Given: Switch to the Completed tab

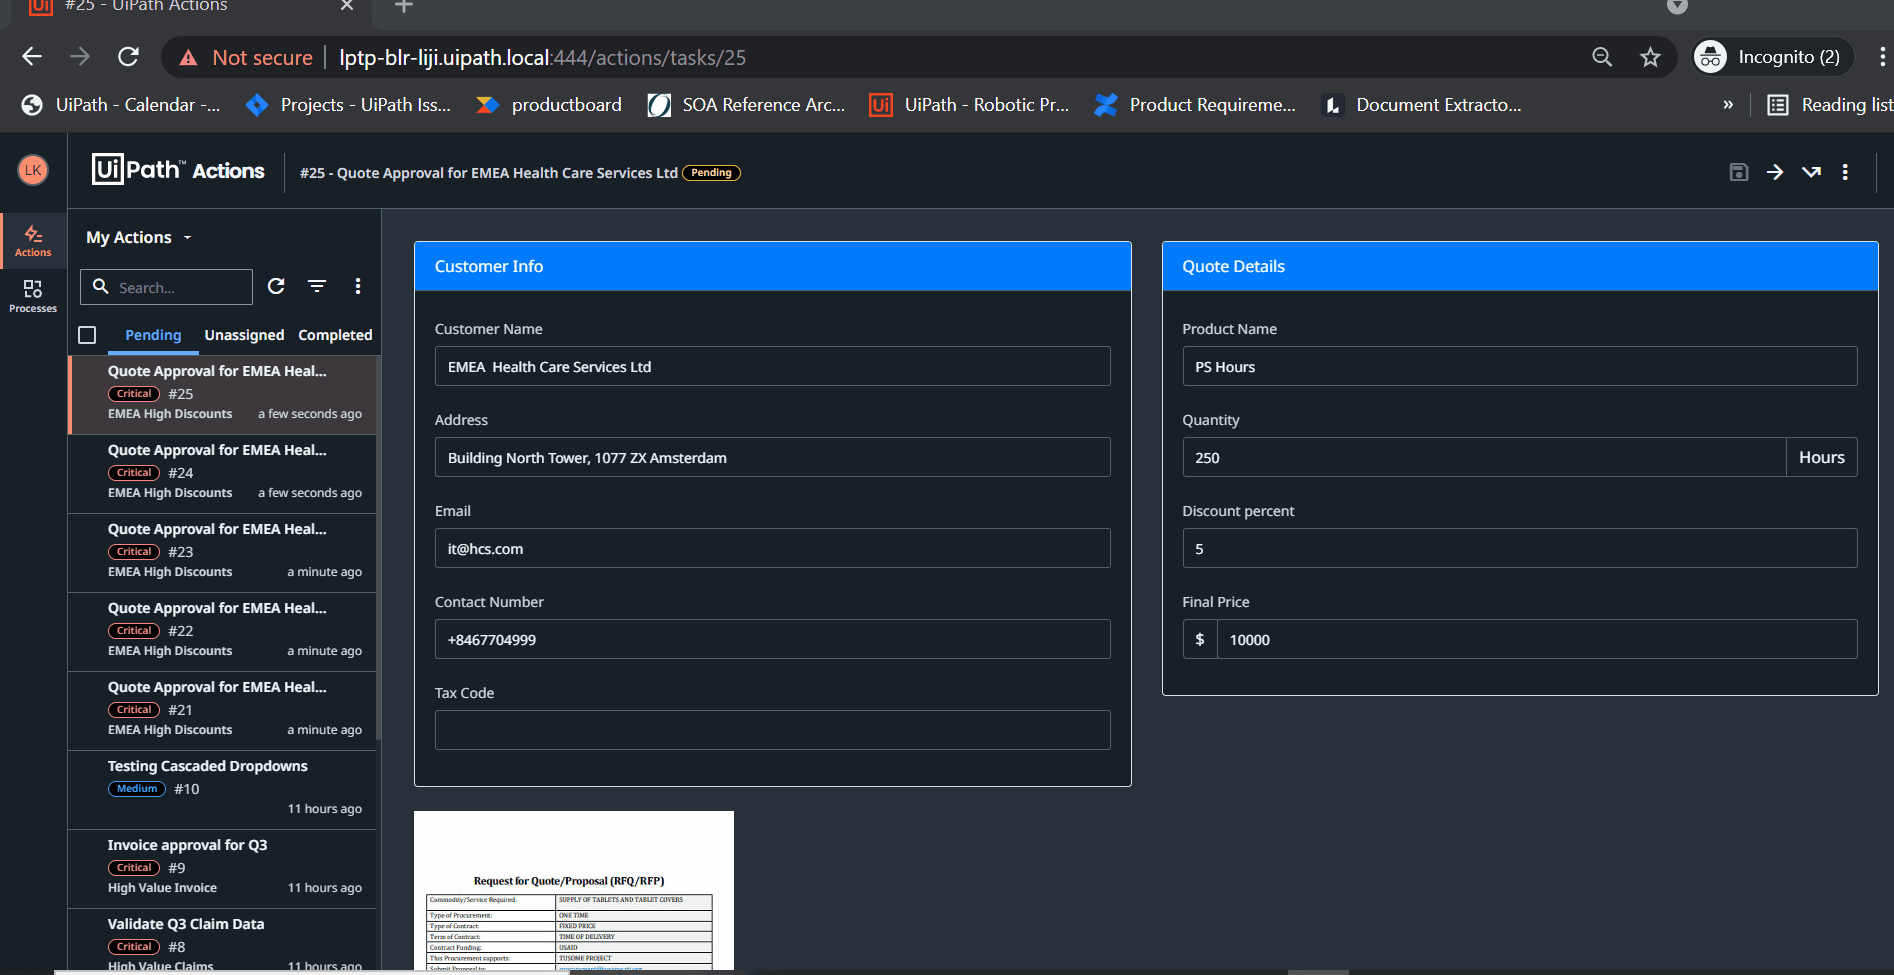Looking at the screenshot, I should click(335, 335).
